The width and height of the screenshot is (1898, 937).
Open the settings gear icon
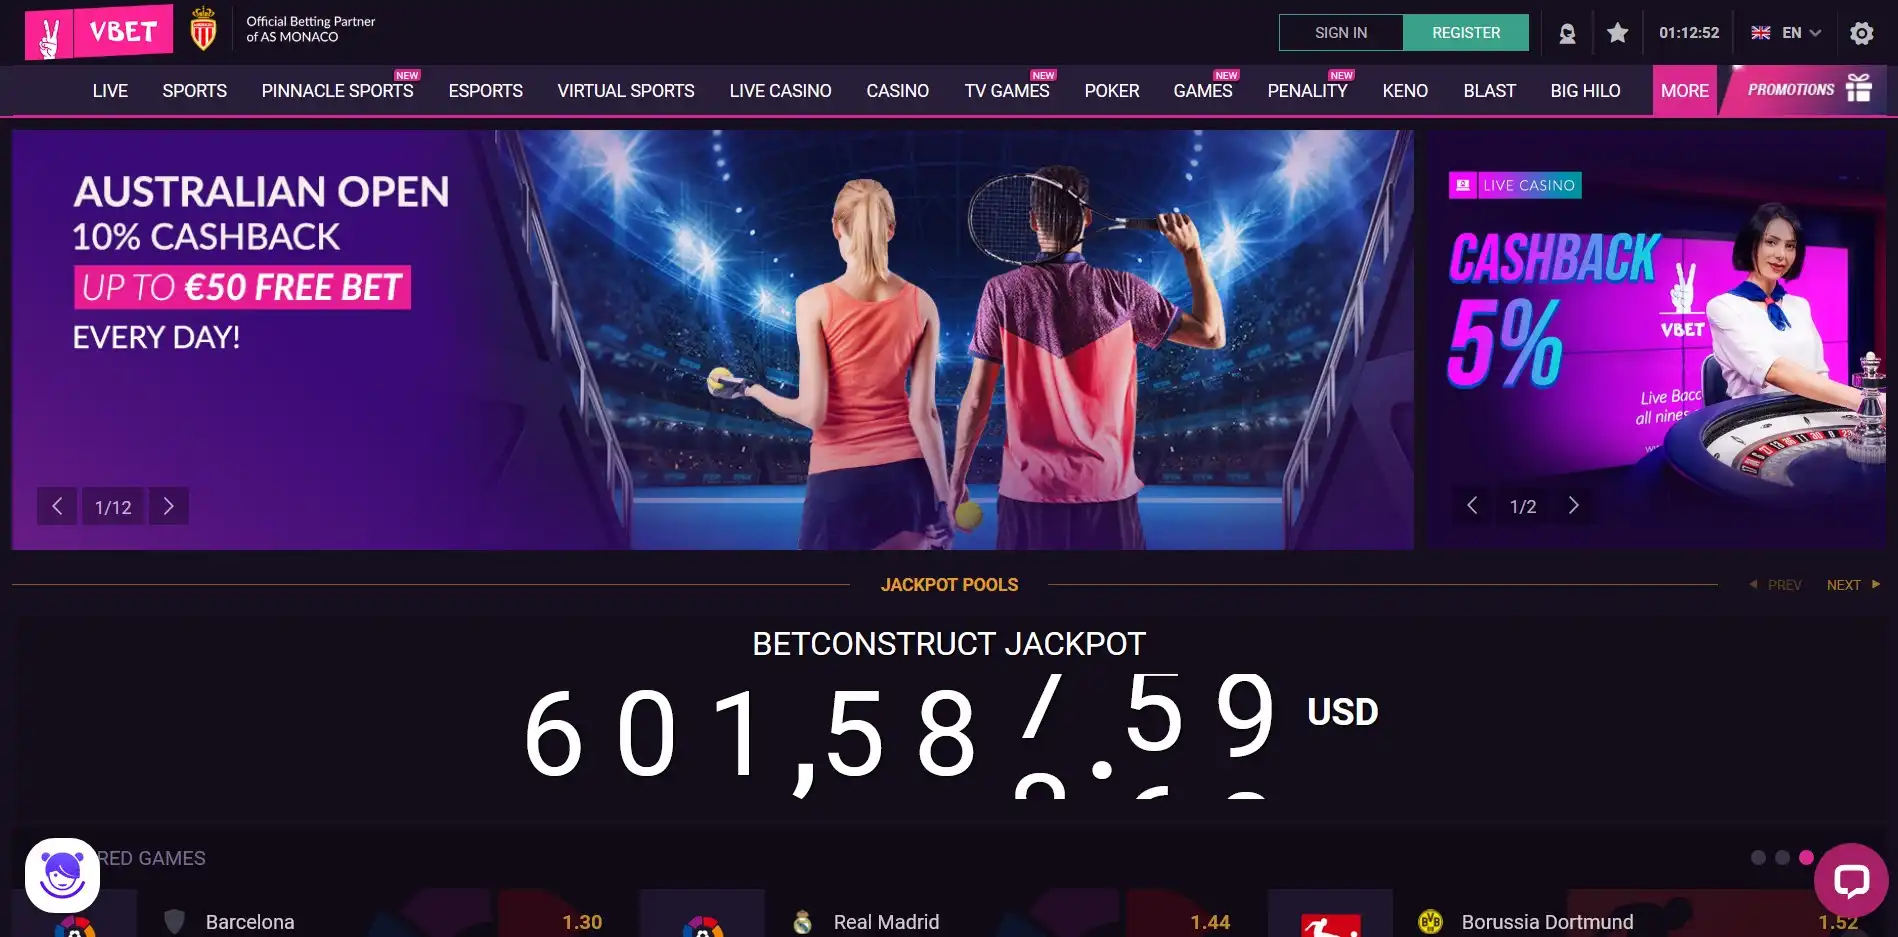(1861, 33)
